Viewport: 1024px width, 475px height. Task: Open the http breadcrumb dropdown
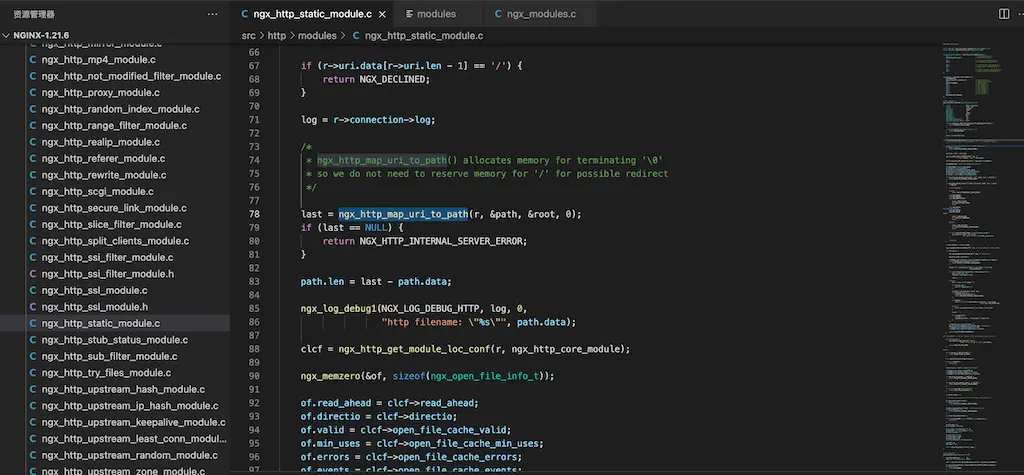277,36
